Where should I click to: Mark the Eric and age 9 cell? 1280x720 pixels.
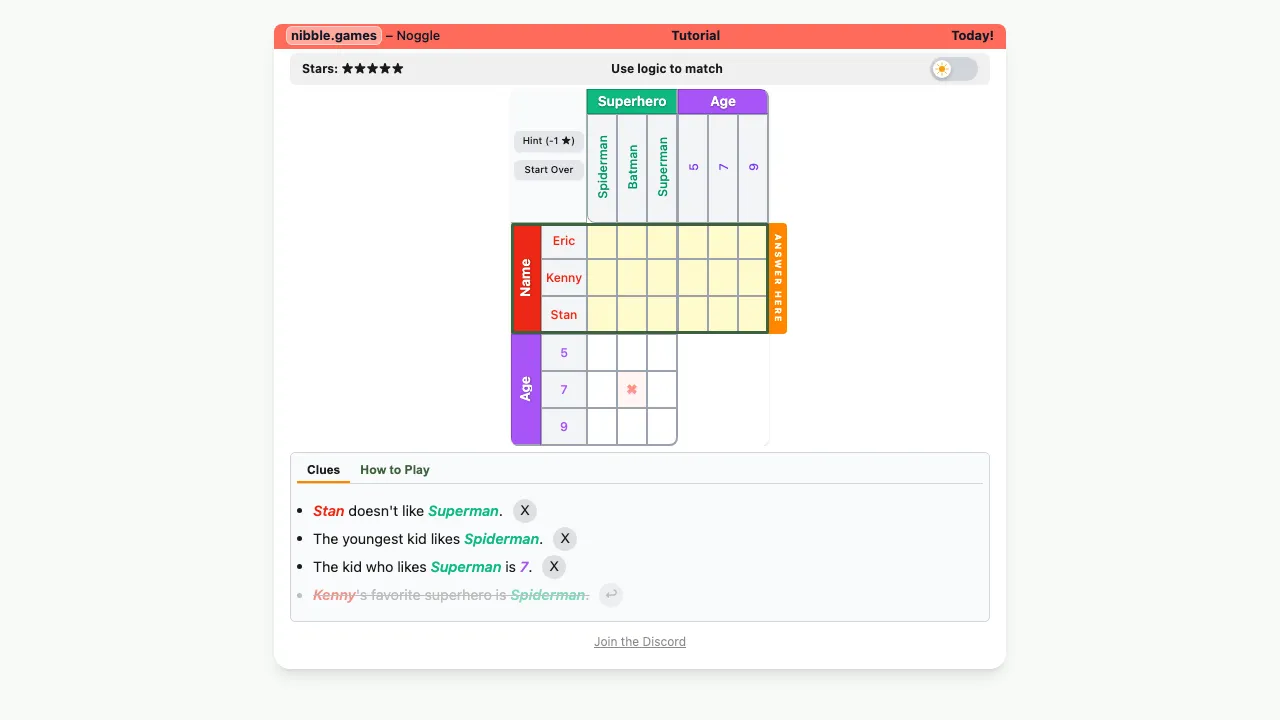pos(752,241)
